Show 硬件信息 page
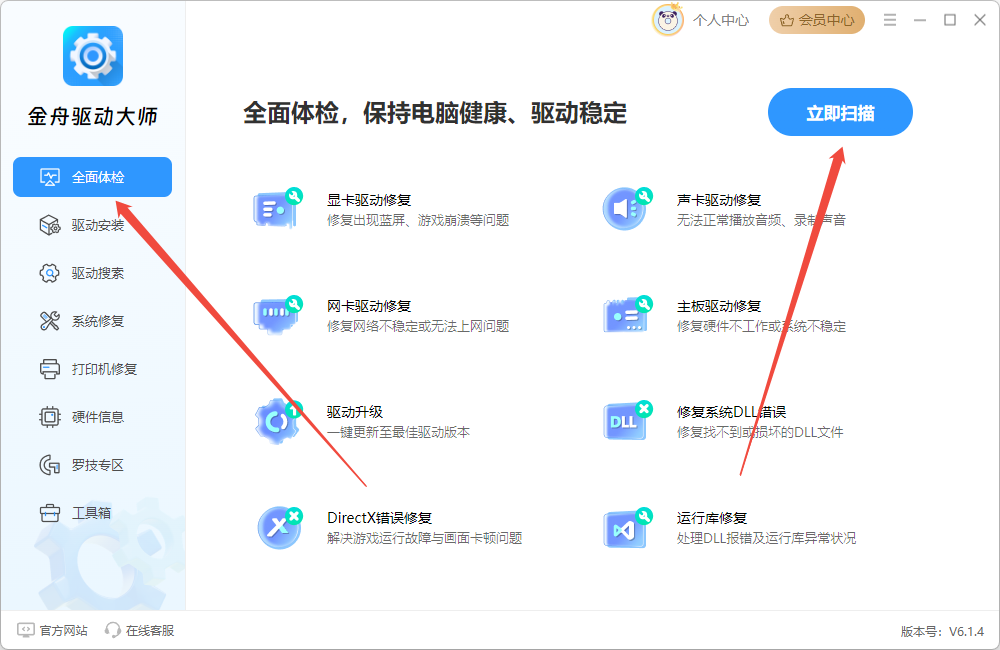1000x650 pixels. [x=92, y=417]
